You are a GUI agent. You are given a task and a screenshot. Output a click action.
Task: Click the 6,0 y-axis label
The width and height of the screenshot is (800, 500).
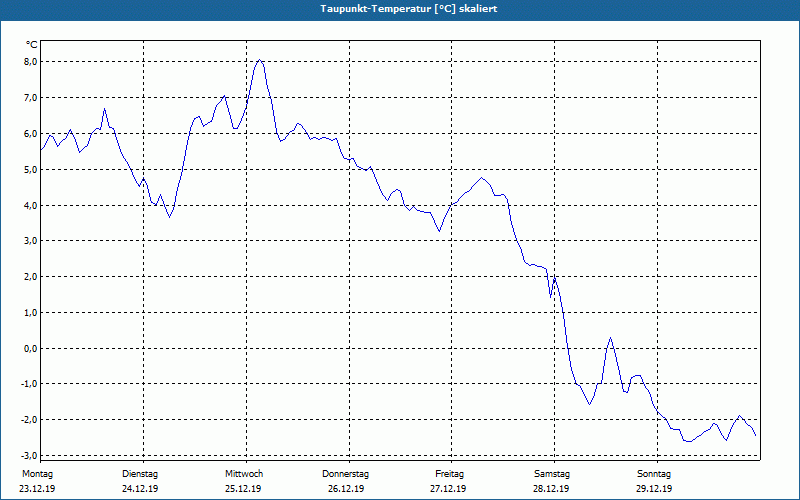[x=31, y=134]
